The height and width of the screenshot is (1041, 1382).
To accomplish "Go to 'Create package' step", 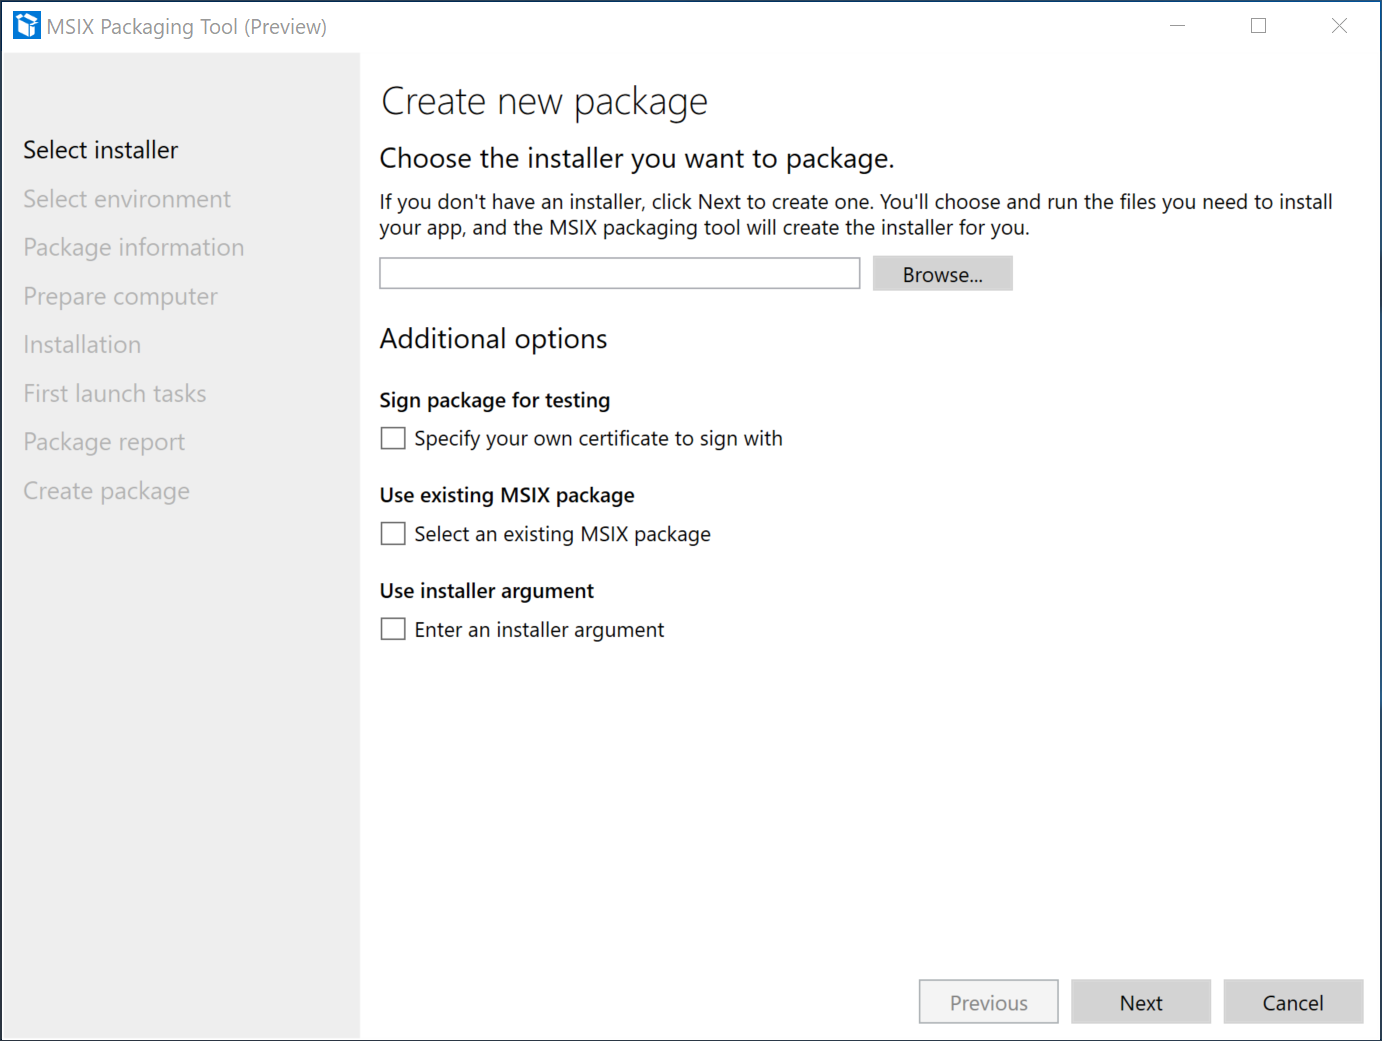I will (107, 491).
